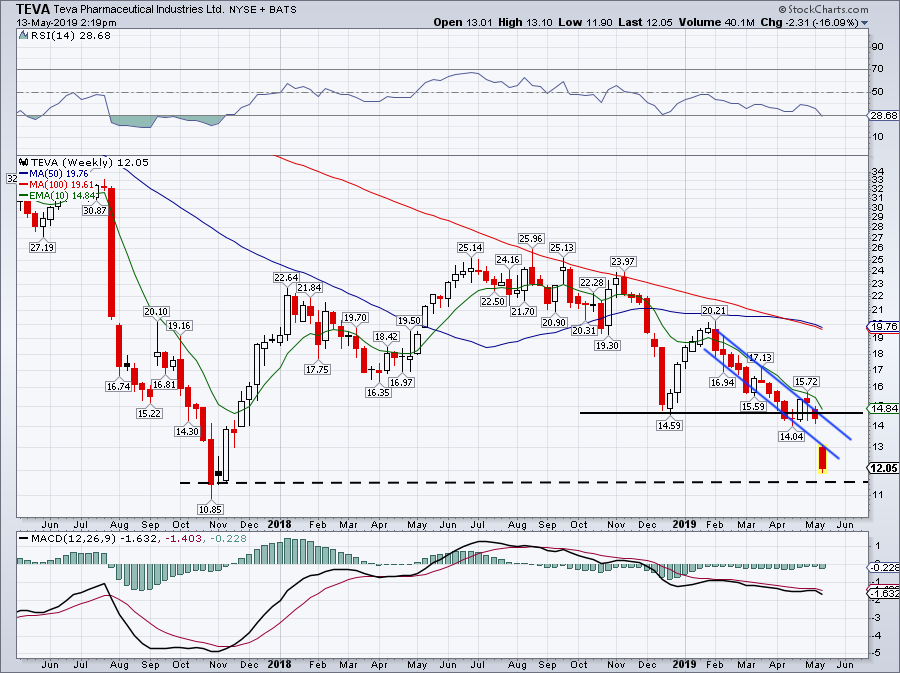The width and height of the screenshot is (900, 673).
Task: Click the 15.22 price label
Action: [149, 413]
